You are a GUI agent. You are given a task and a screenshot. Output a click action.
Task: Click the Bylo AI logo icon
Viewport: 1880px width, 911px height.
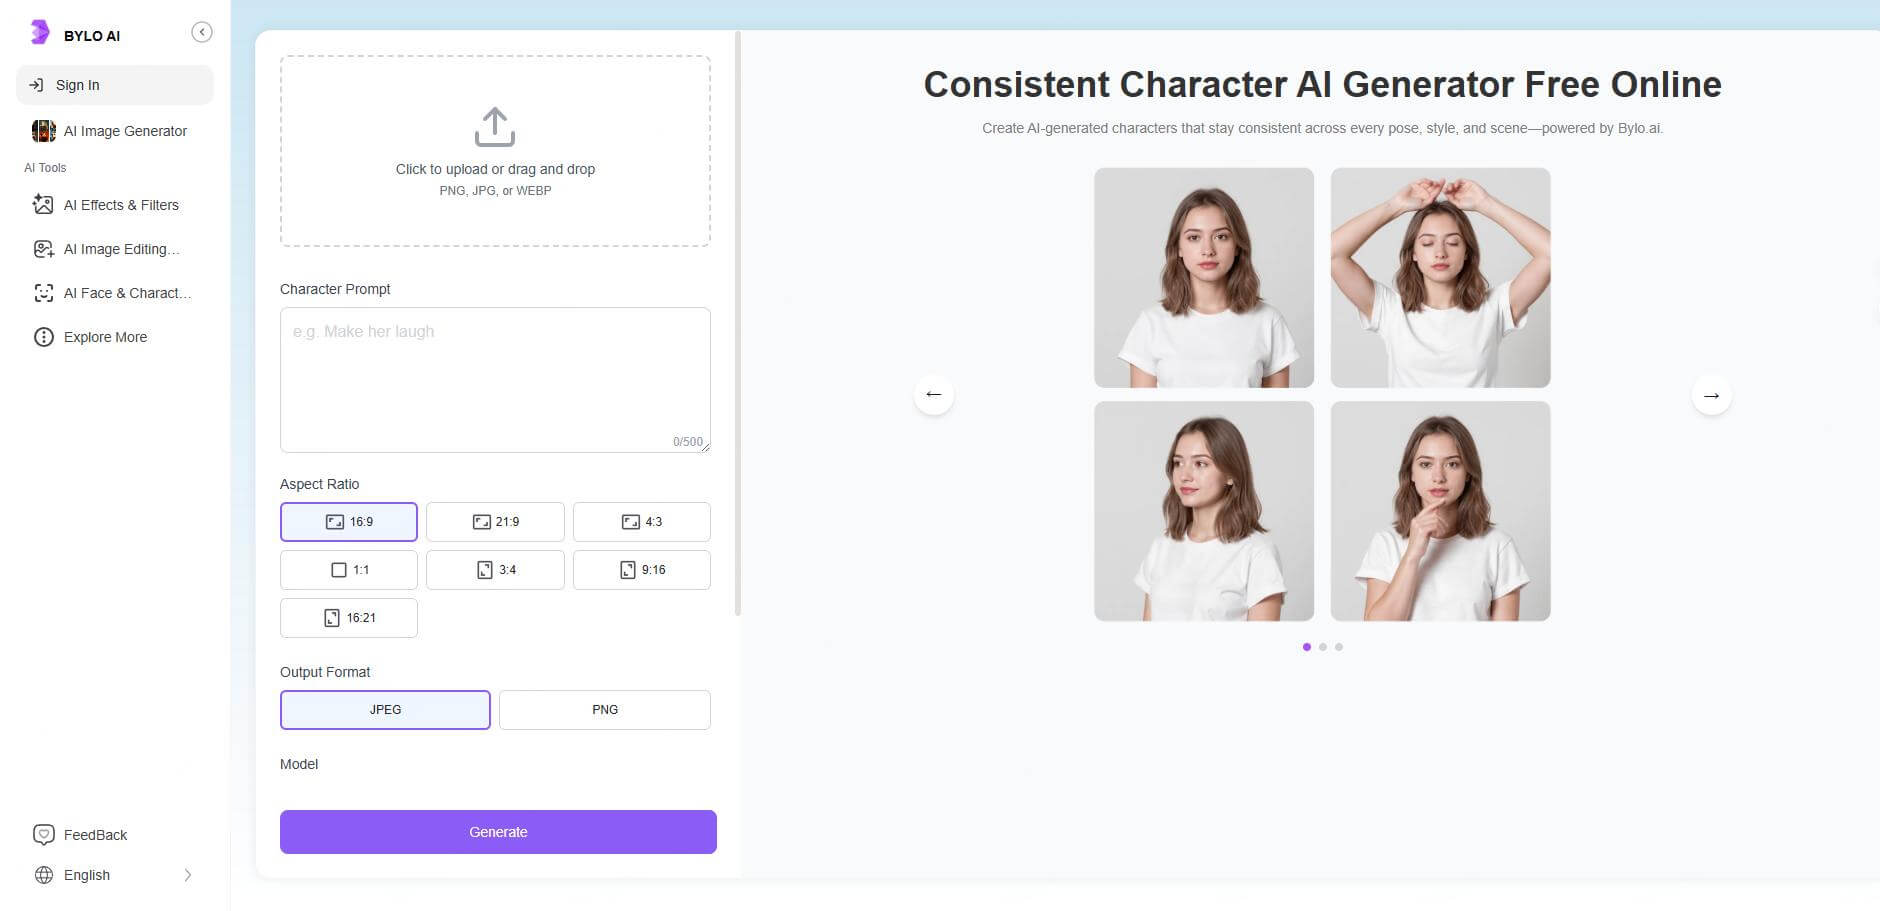point(39,33)
